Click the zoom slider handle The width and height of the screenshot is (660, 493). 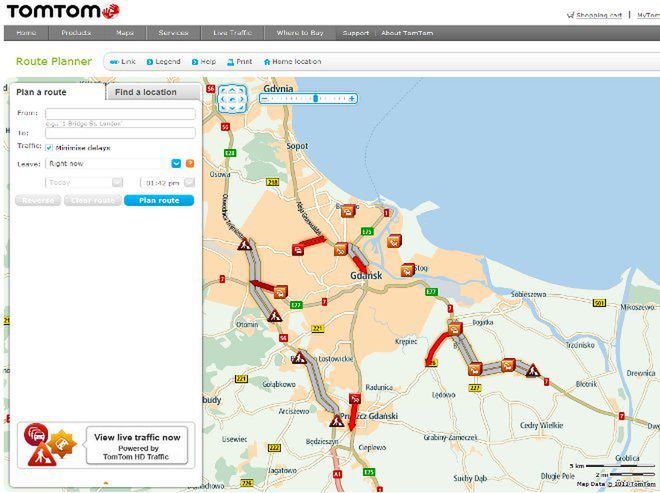click(315, 99)
